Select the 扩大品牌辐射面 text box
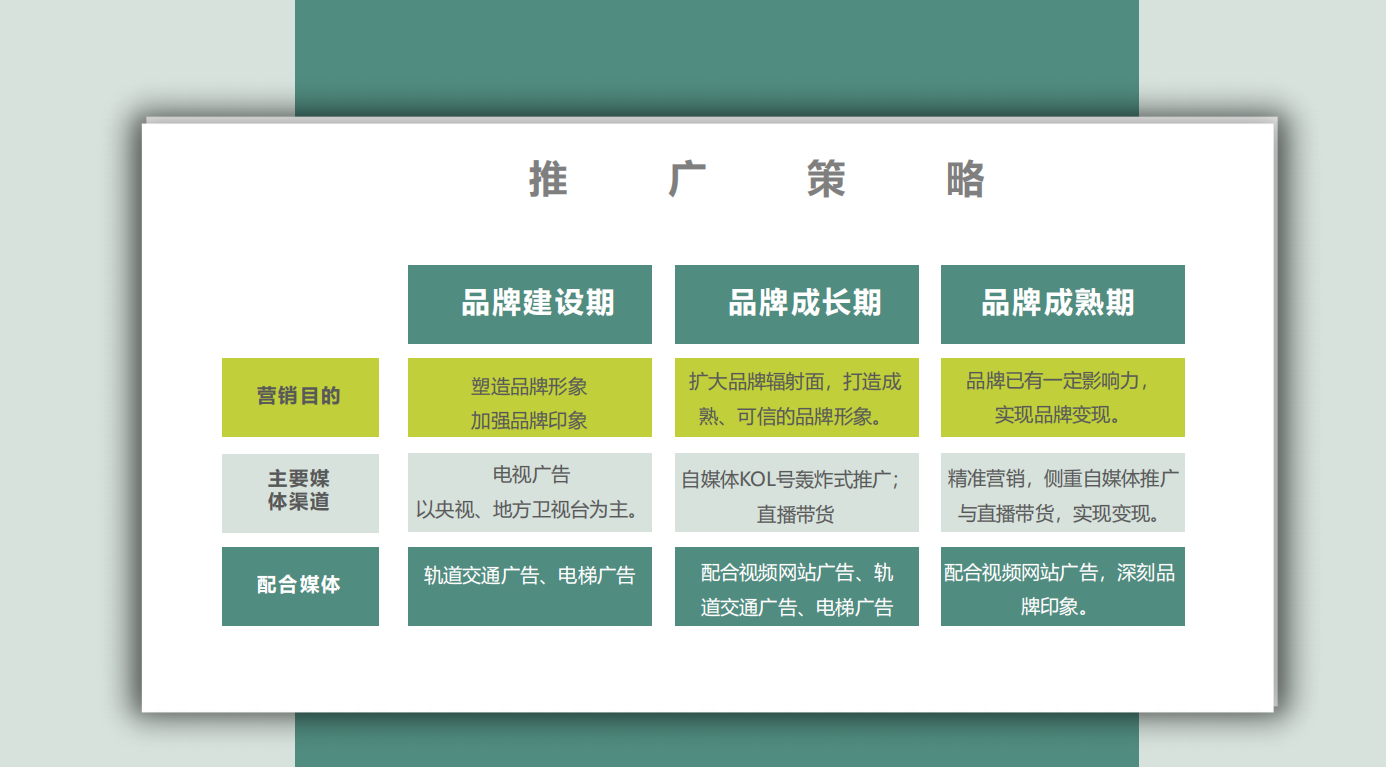Screen dimensions: 1386x767 (797, 398)
